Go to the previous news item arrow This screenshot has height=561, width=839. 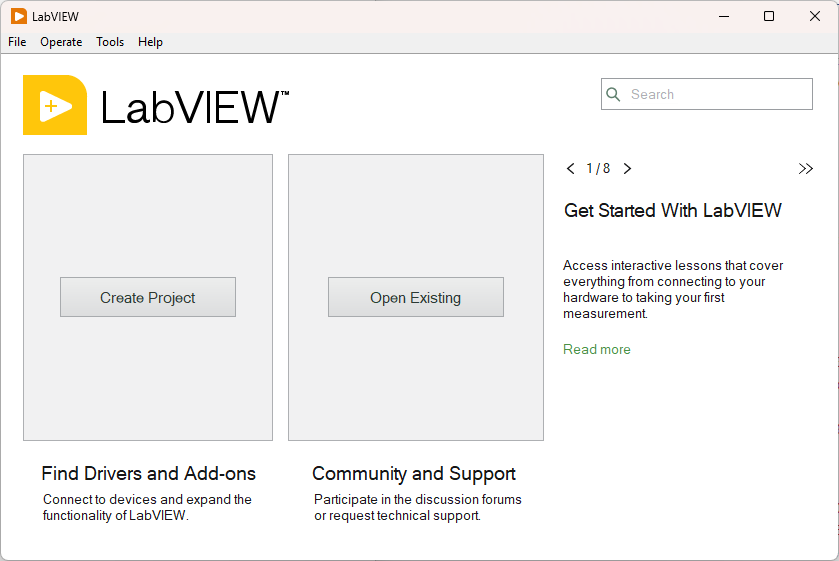coord(570,169)
